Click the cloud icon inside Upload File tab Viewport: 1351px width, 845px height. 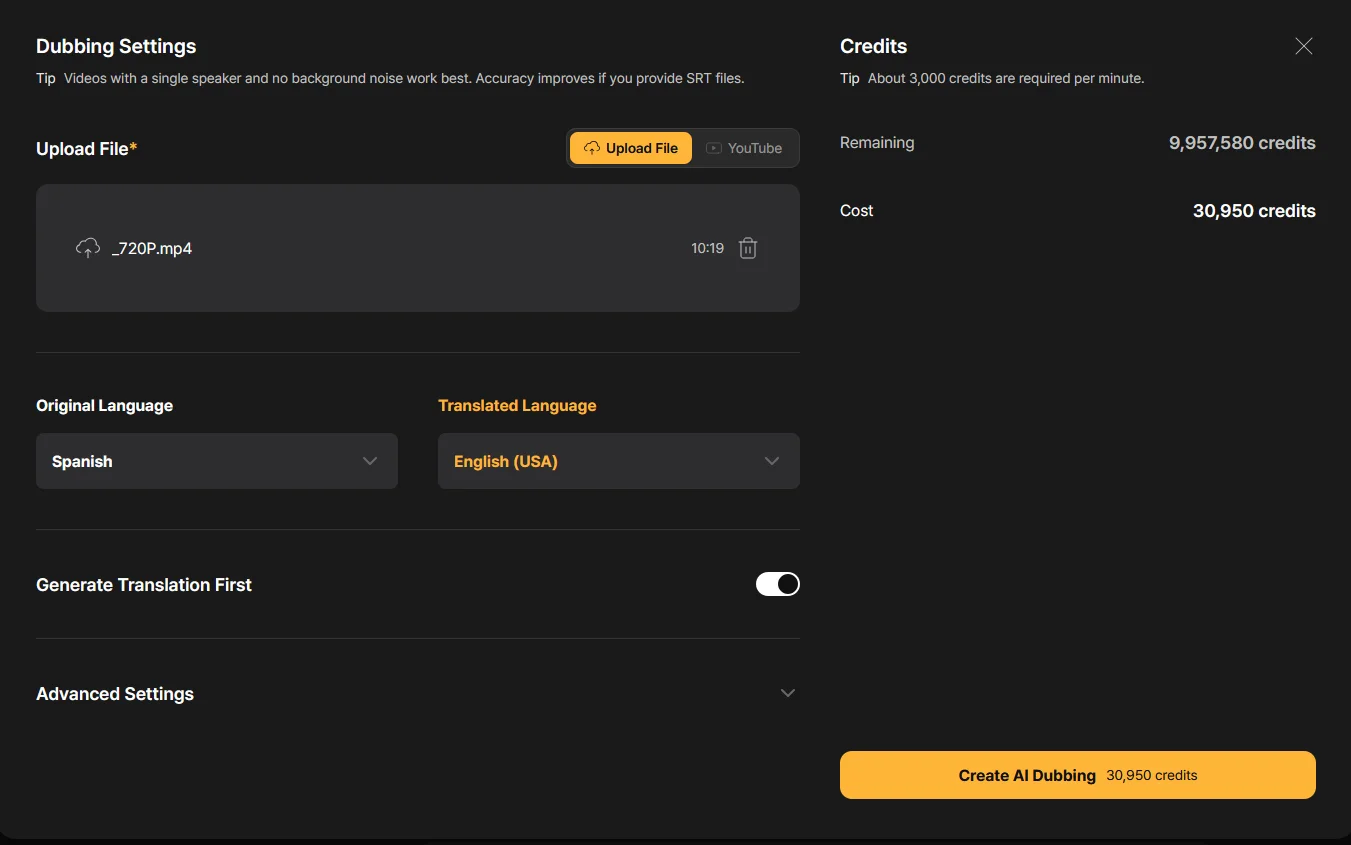pos(591,148)
